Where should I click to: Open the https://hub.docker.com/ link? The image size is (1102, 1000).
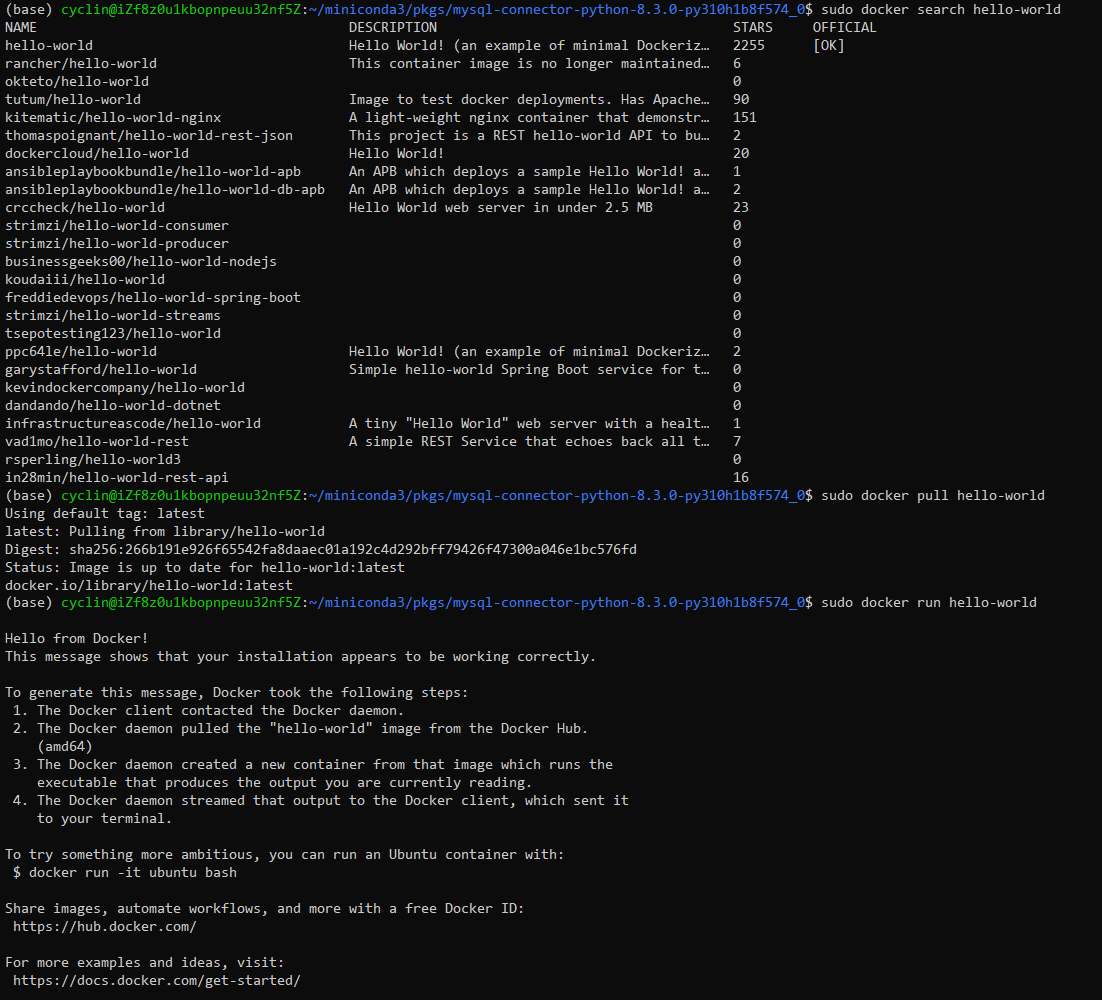105,927
